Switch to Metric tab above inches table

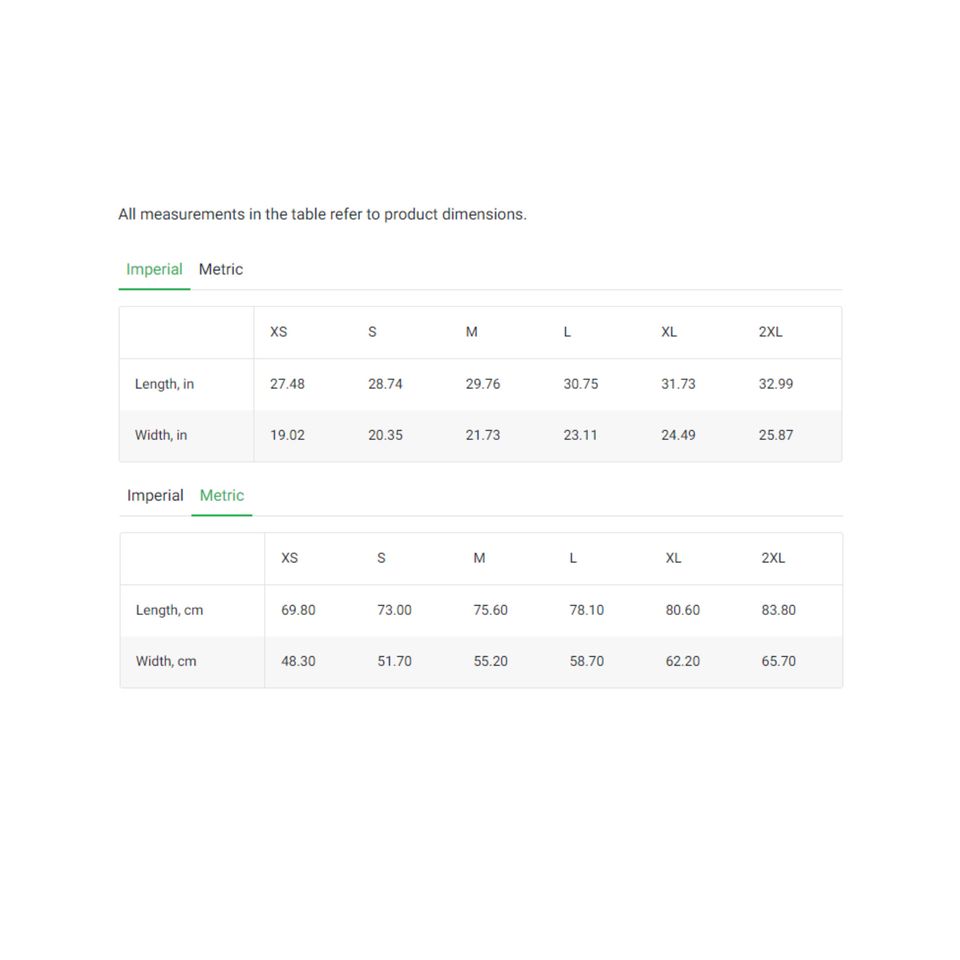tap(221, 270)
